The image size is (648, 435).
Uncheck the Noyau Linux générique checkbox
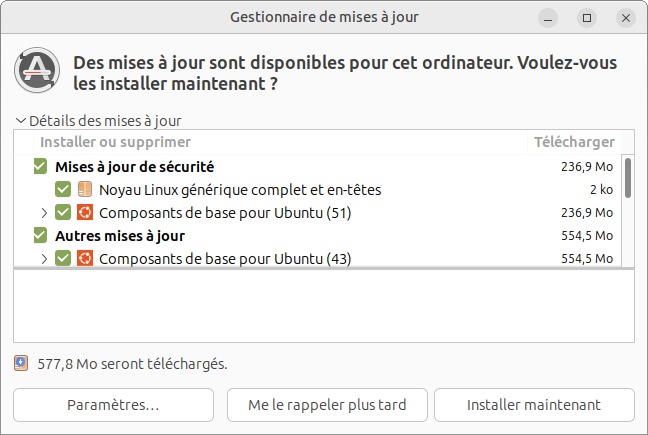point(63,189)
